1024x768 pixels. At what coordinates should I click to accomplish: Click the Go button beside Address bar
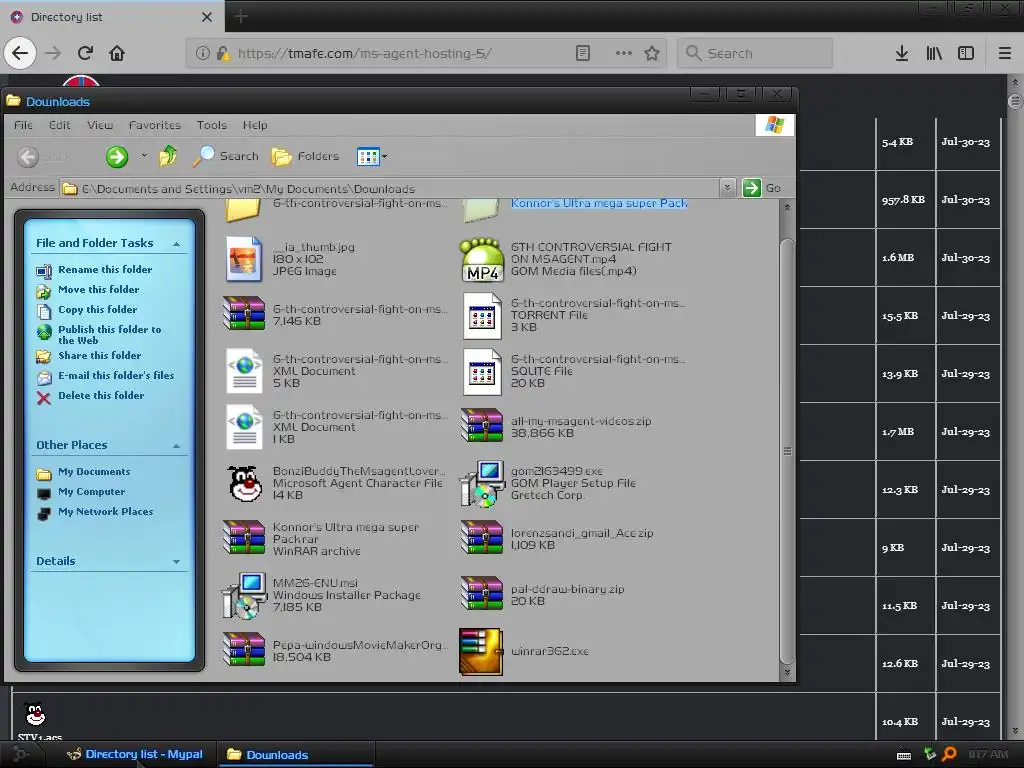point(763,188)
